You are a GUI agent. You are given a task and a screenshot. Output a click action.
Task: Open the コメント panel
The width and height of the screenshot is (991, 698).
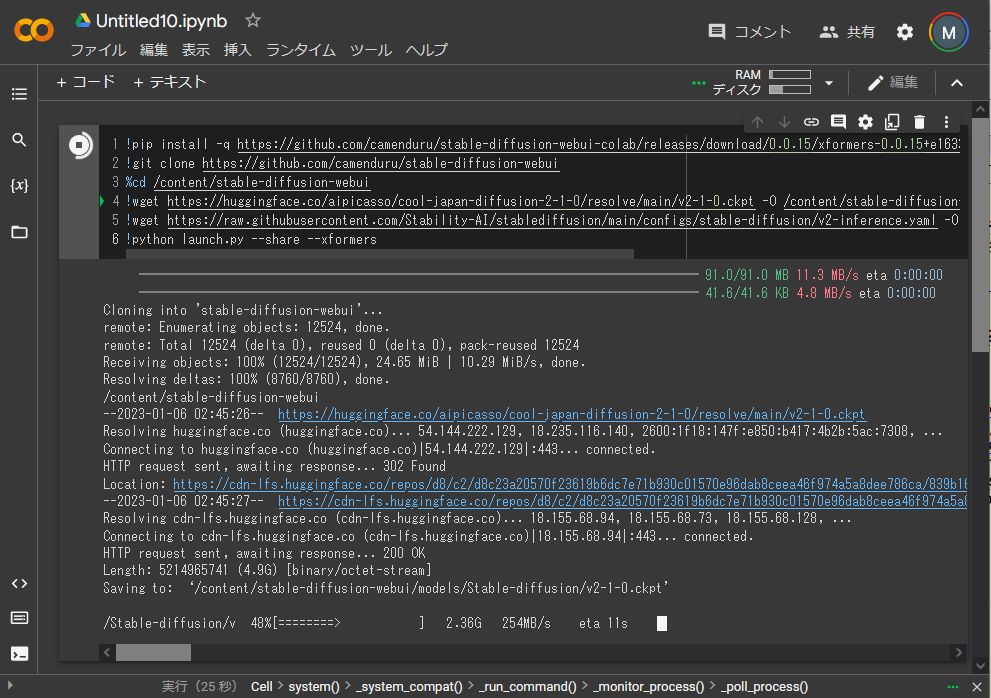click(x=750, y=32)
